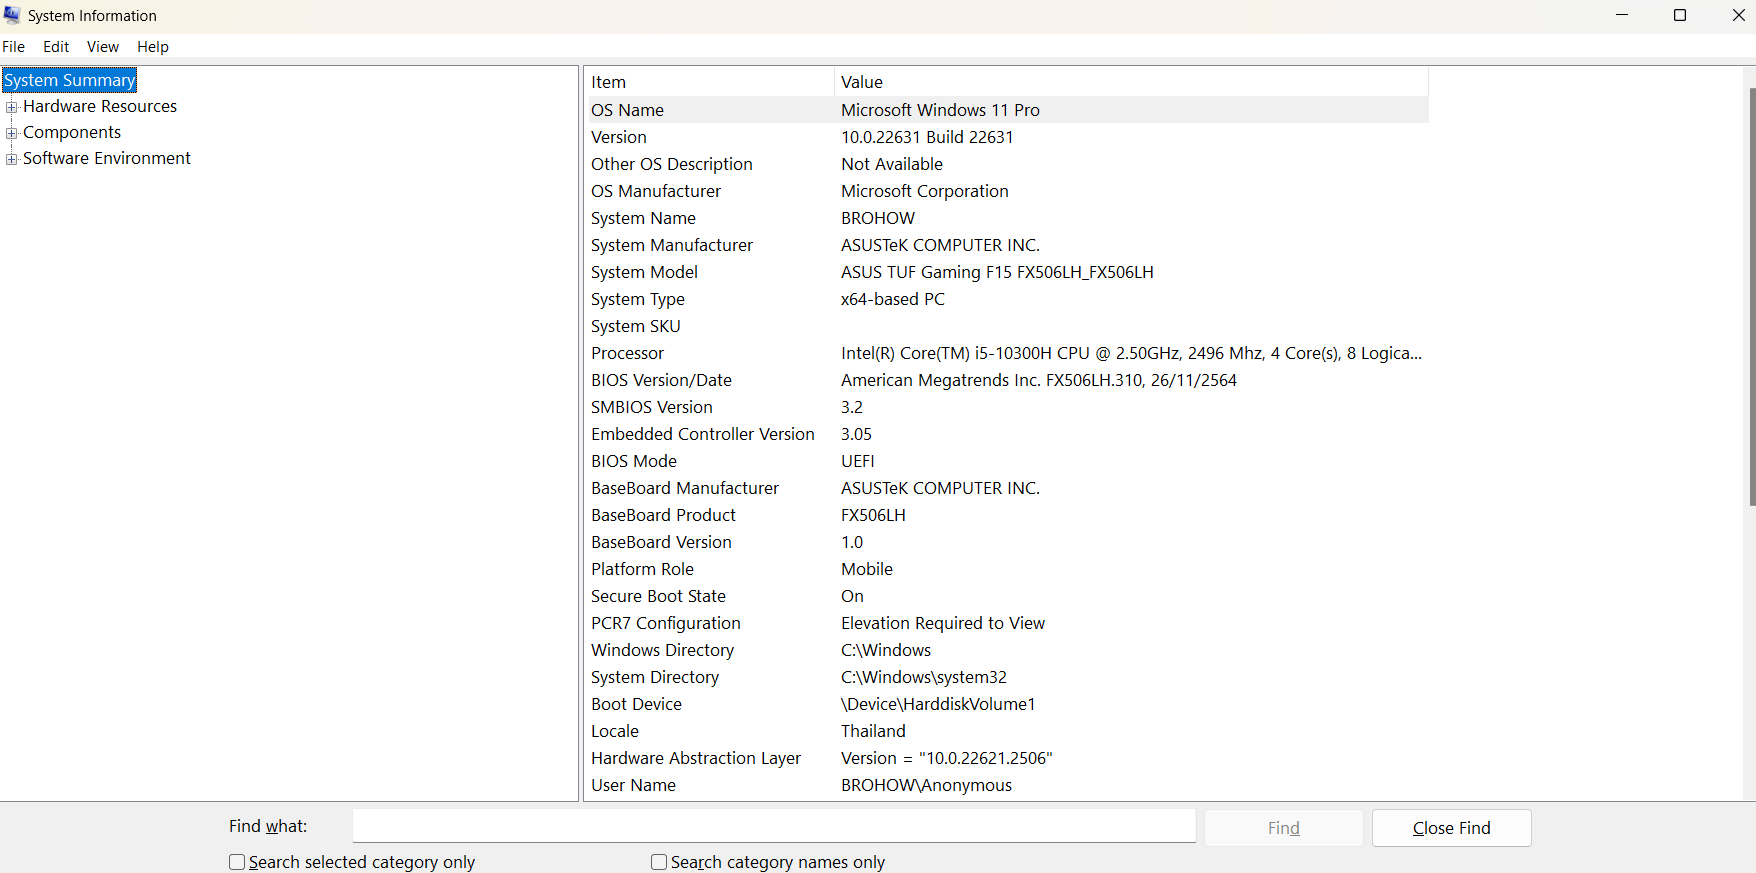Select the BaseBoard Manufacturer row
This screenshot has width=1756, height=873.
point(1007,488)
